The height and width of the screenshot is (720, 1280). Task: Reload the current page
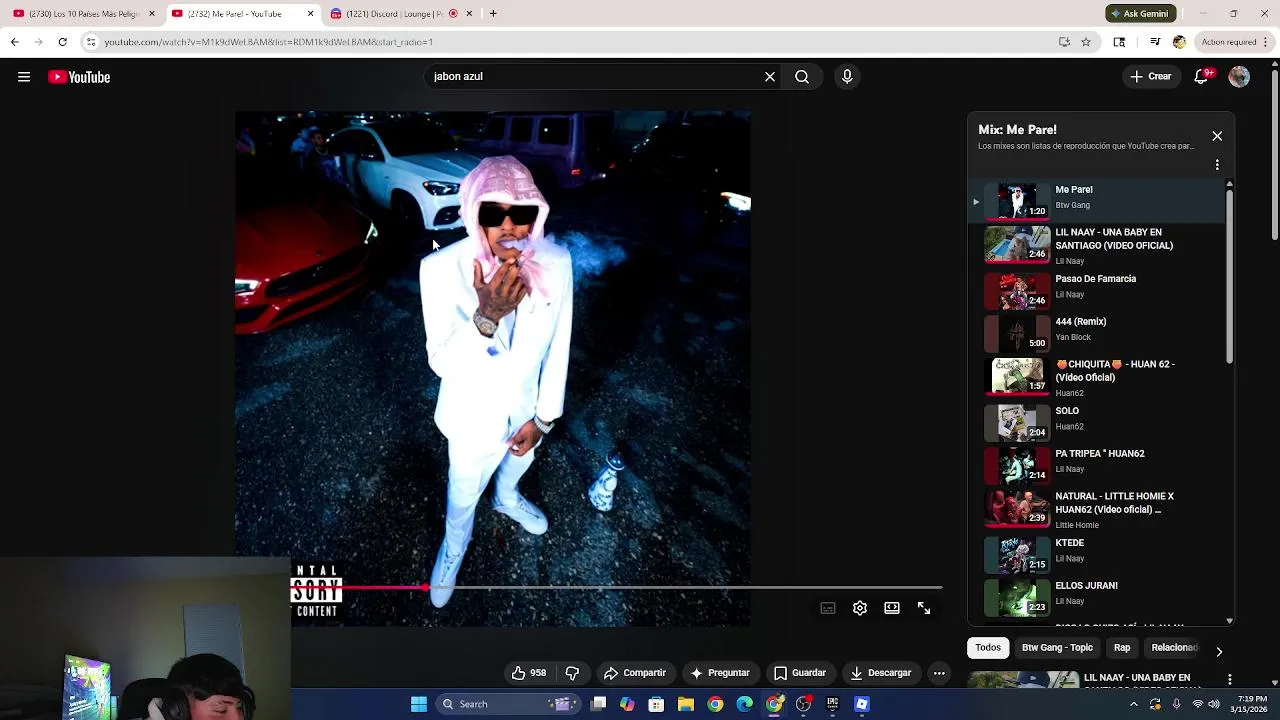(x=62, y=42)
